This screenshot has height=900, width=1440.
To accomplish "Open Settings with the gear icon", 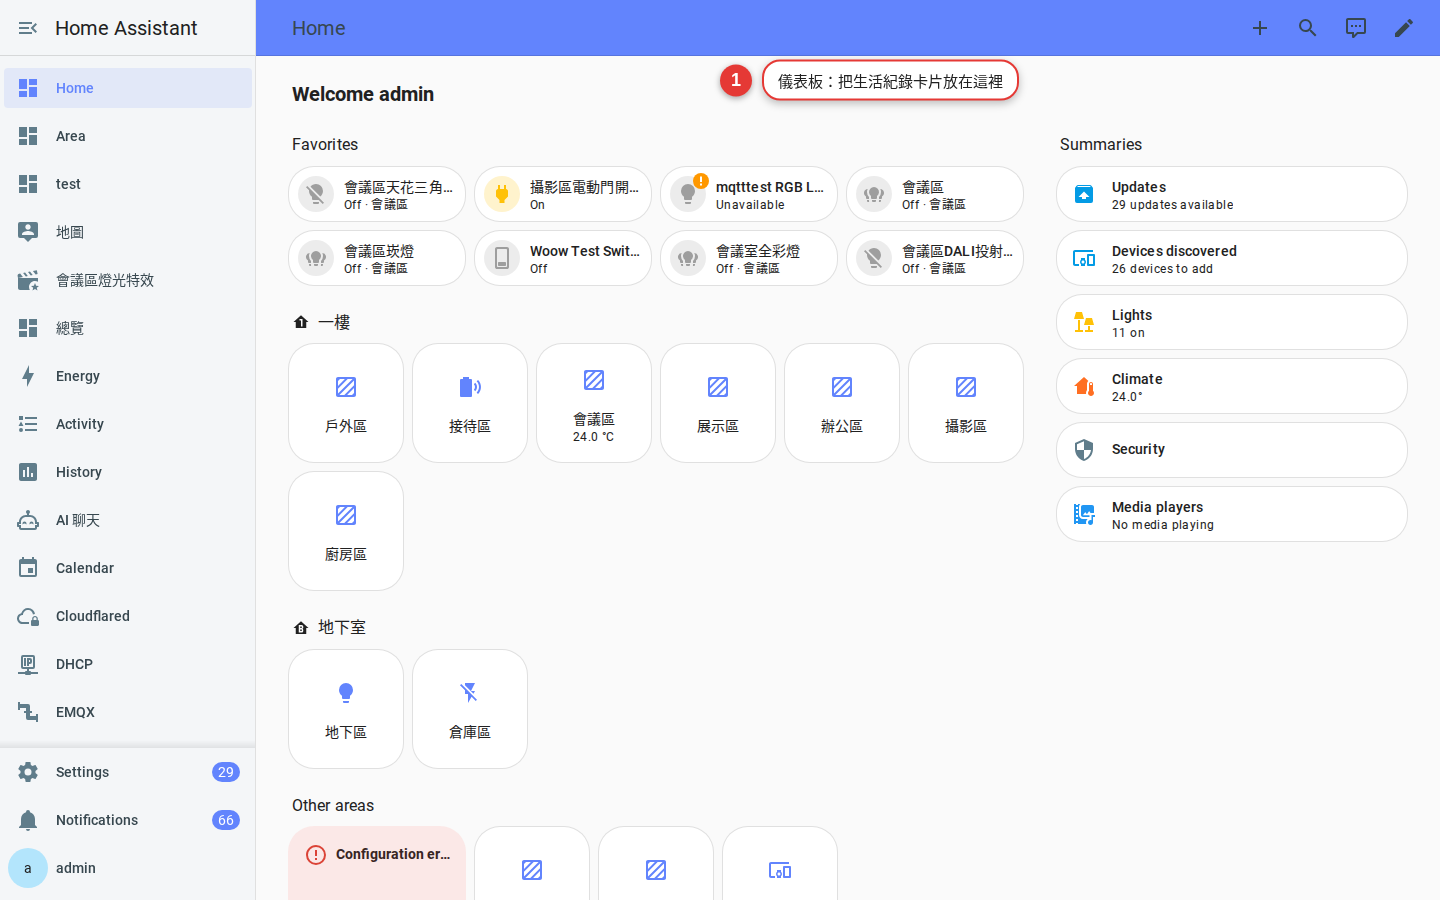I will pyautogui.click(x=28, y=772).
